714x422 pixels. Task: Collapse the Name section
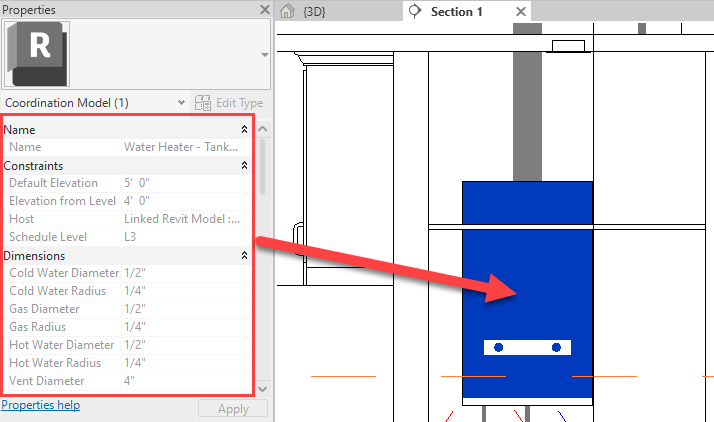tap(245, 130)
